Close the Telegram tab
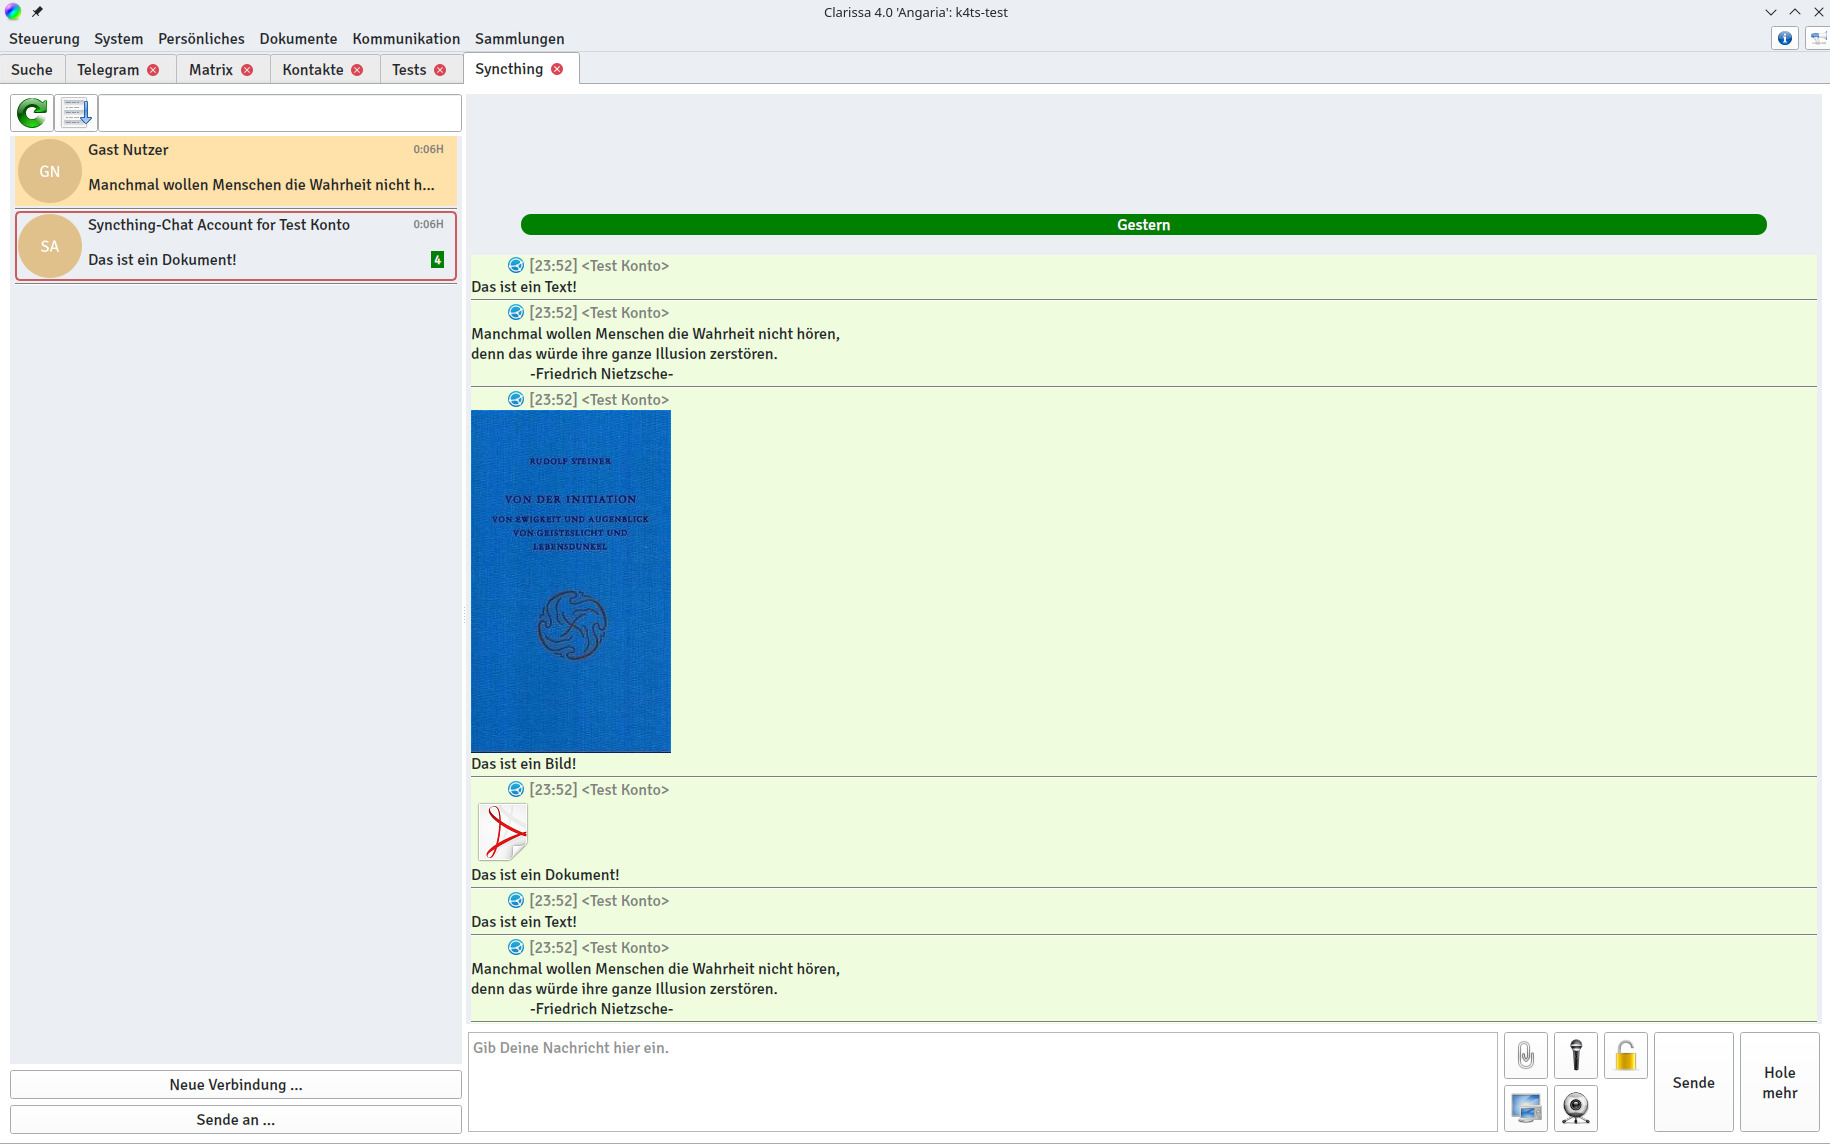1830x1144 pixels. tap(153, 70)
